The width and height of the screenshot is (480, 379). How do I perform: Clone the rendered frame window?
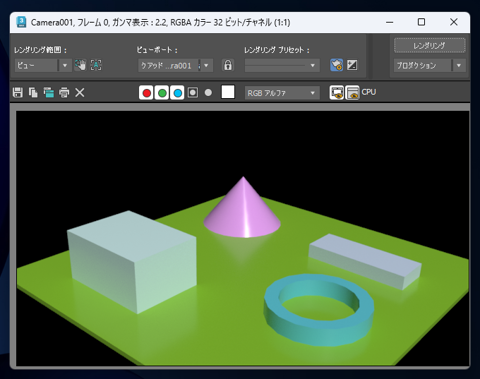[49, 92]
